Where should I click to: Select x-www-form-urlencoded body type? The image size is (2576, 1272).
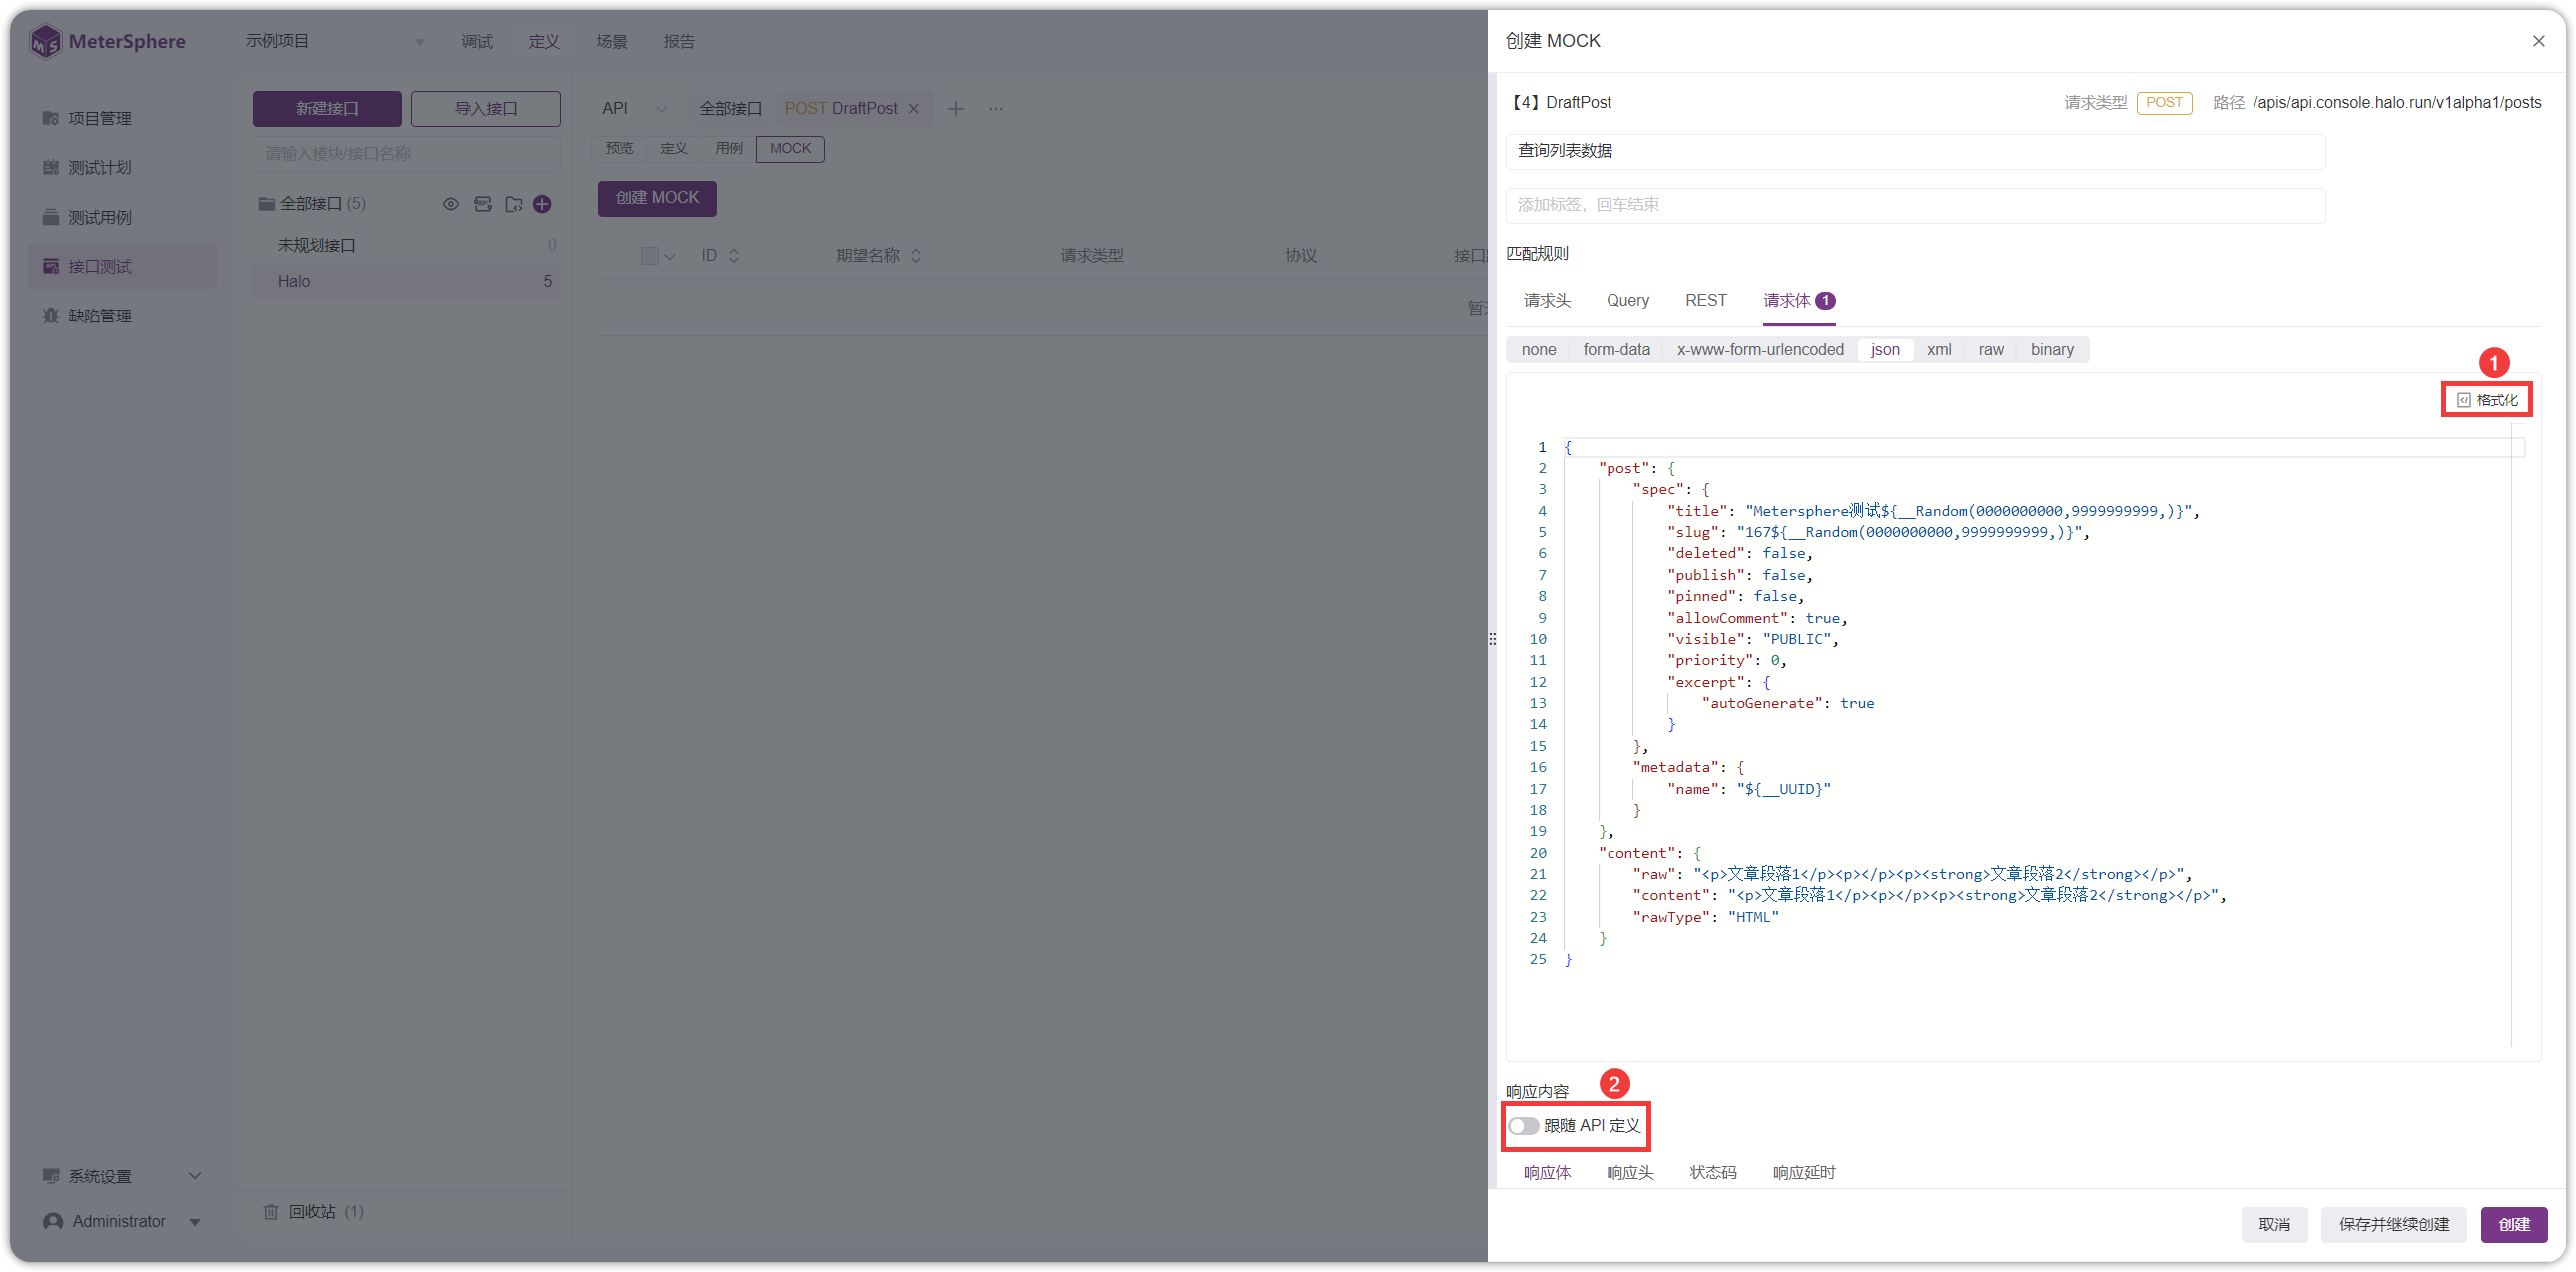click(x=1760, y=350)
